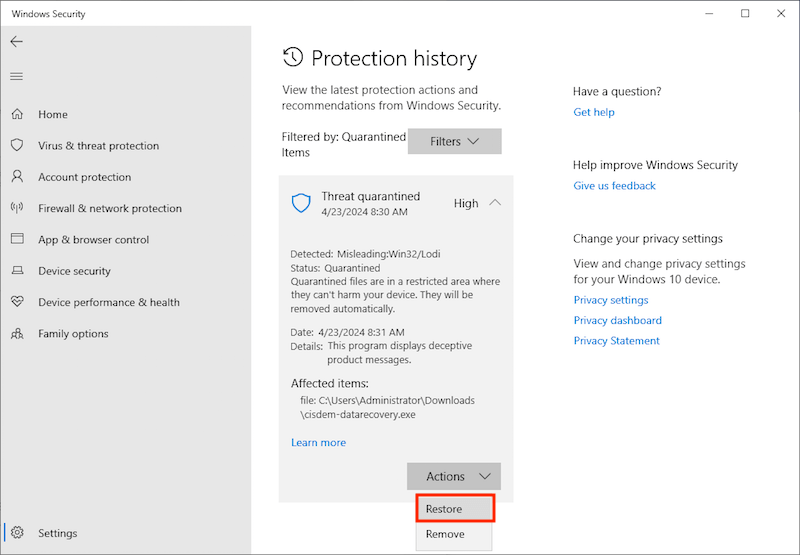Image resolution: width=800 pixels, height=555 pixels.
Task: Click the Threat quarantined title text
Action: coord(370,196)
